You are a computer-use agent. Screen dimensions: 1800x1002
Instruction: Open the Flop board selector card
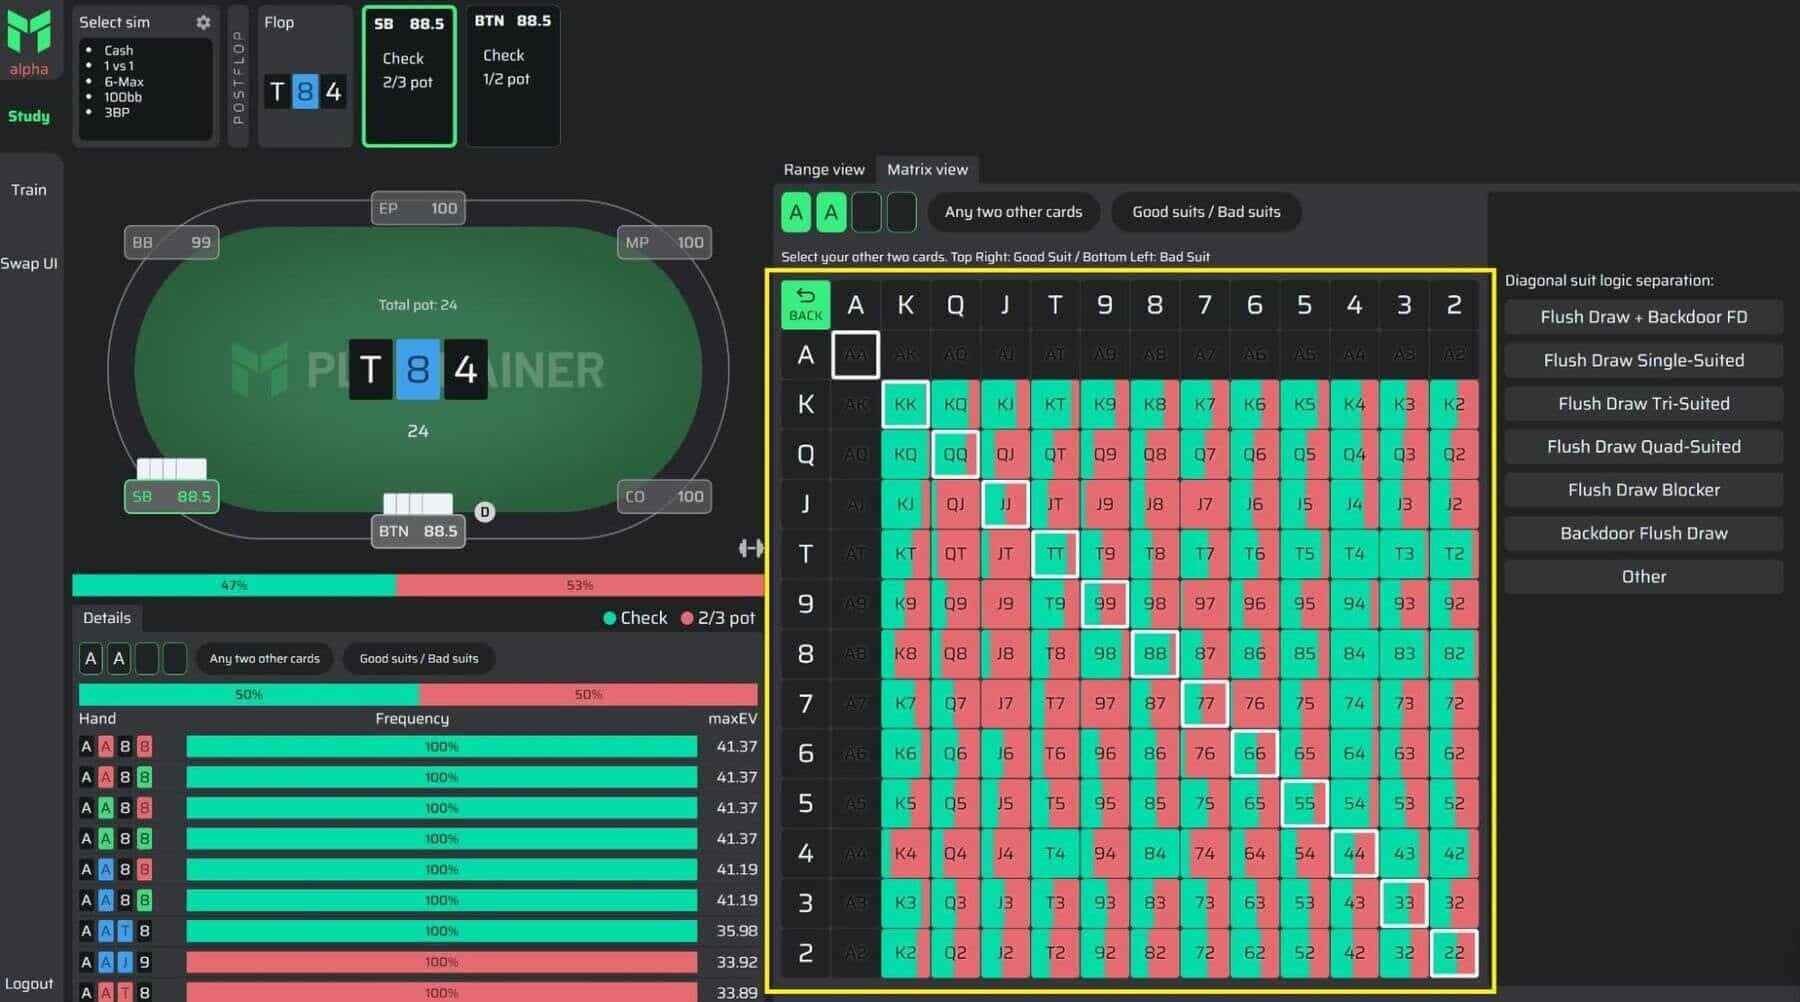305,77
